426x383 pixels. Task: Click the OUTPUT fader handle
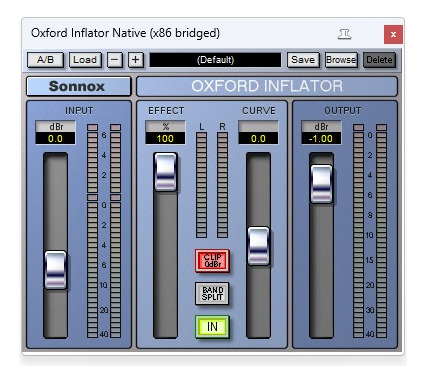coord(321,184)
